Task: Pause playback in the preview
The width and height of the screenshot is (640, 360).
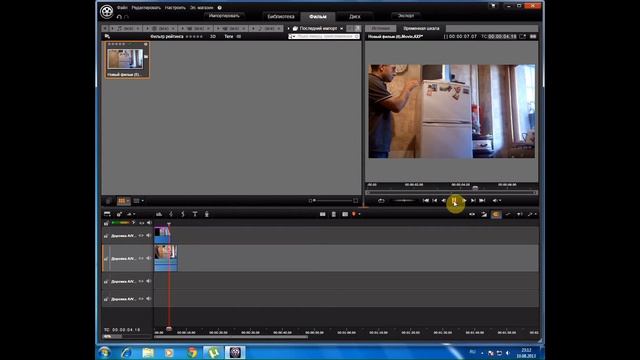Action: [x=454, y=200]
